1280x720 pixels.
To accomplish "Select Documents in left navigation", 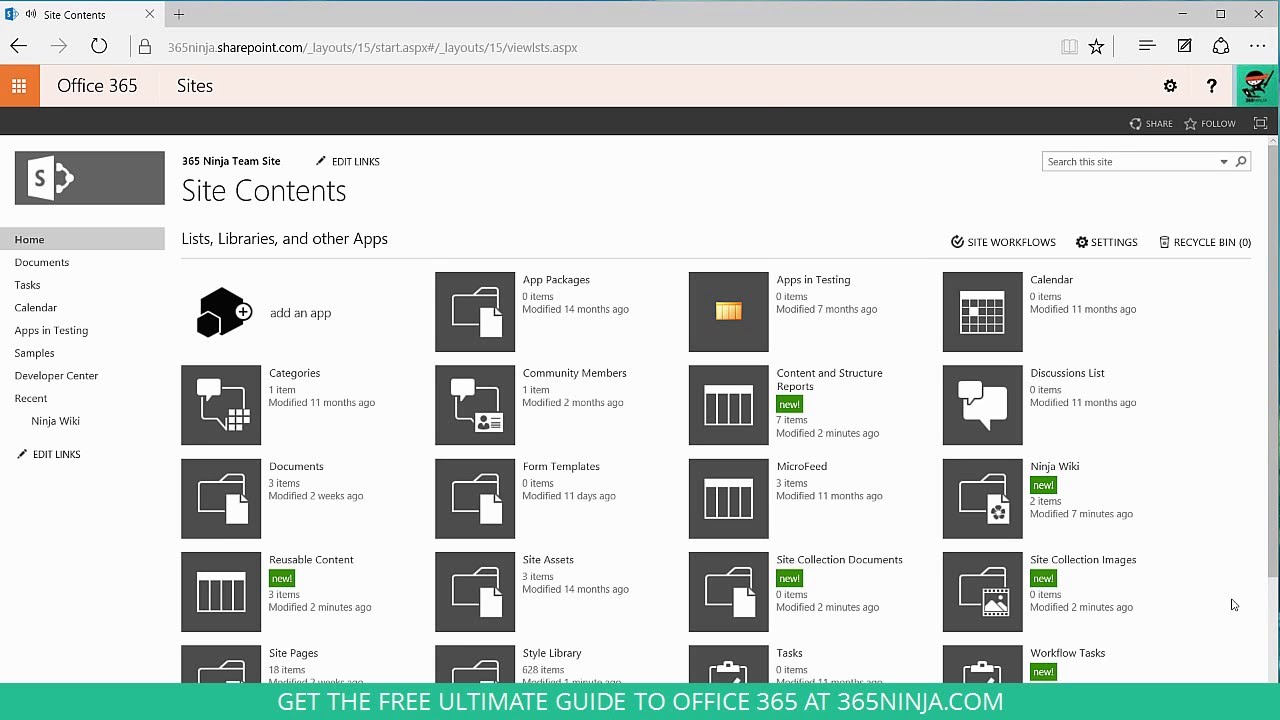I will pos(42,262).
